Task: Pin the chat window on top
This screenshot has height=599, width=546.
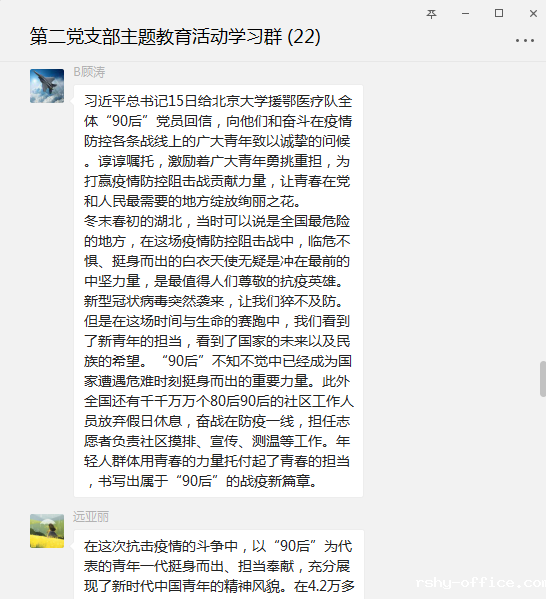Action: [x=431, y=14]
